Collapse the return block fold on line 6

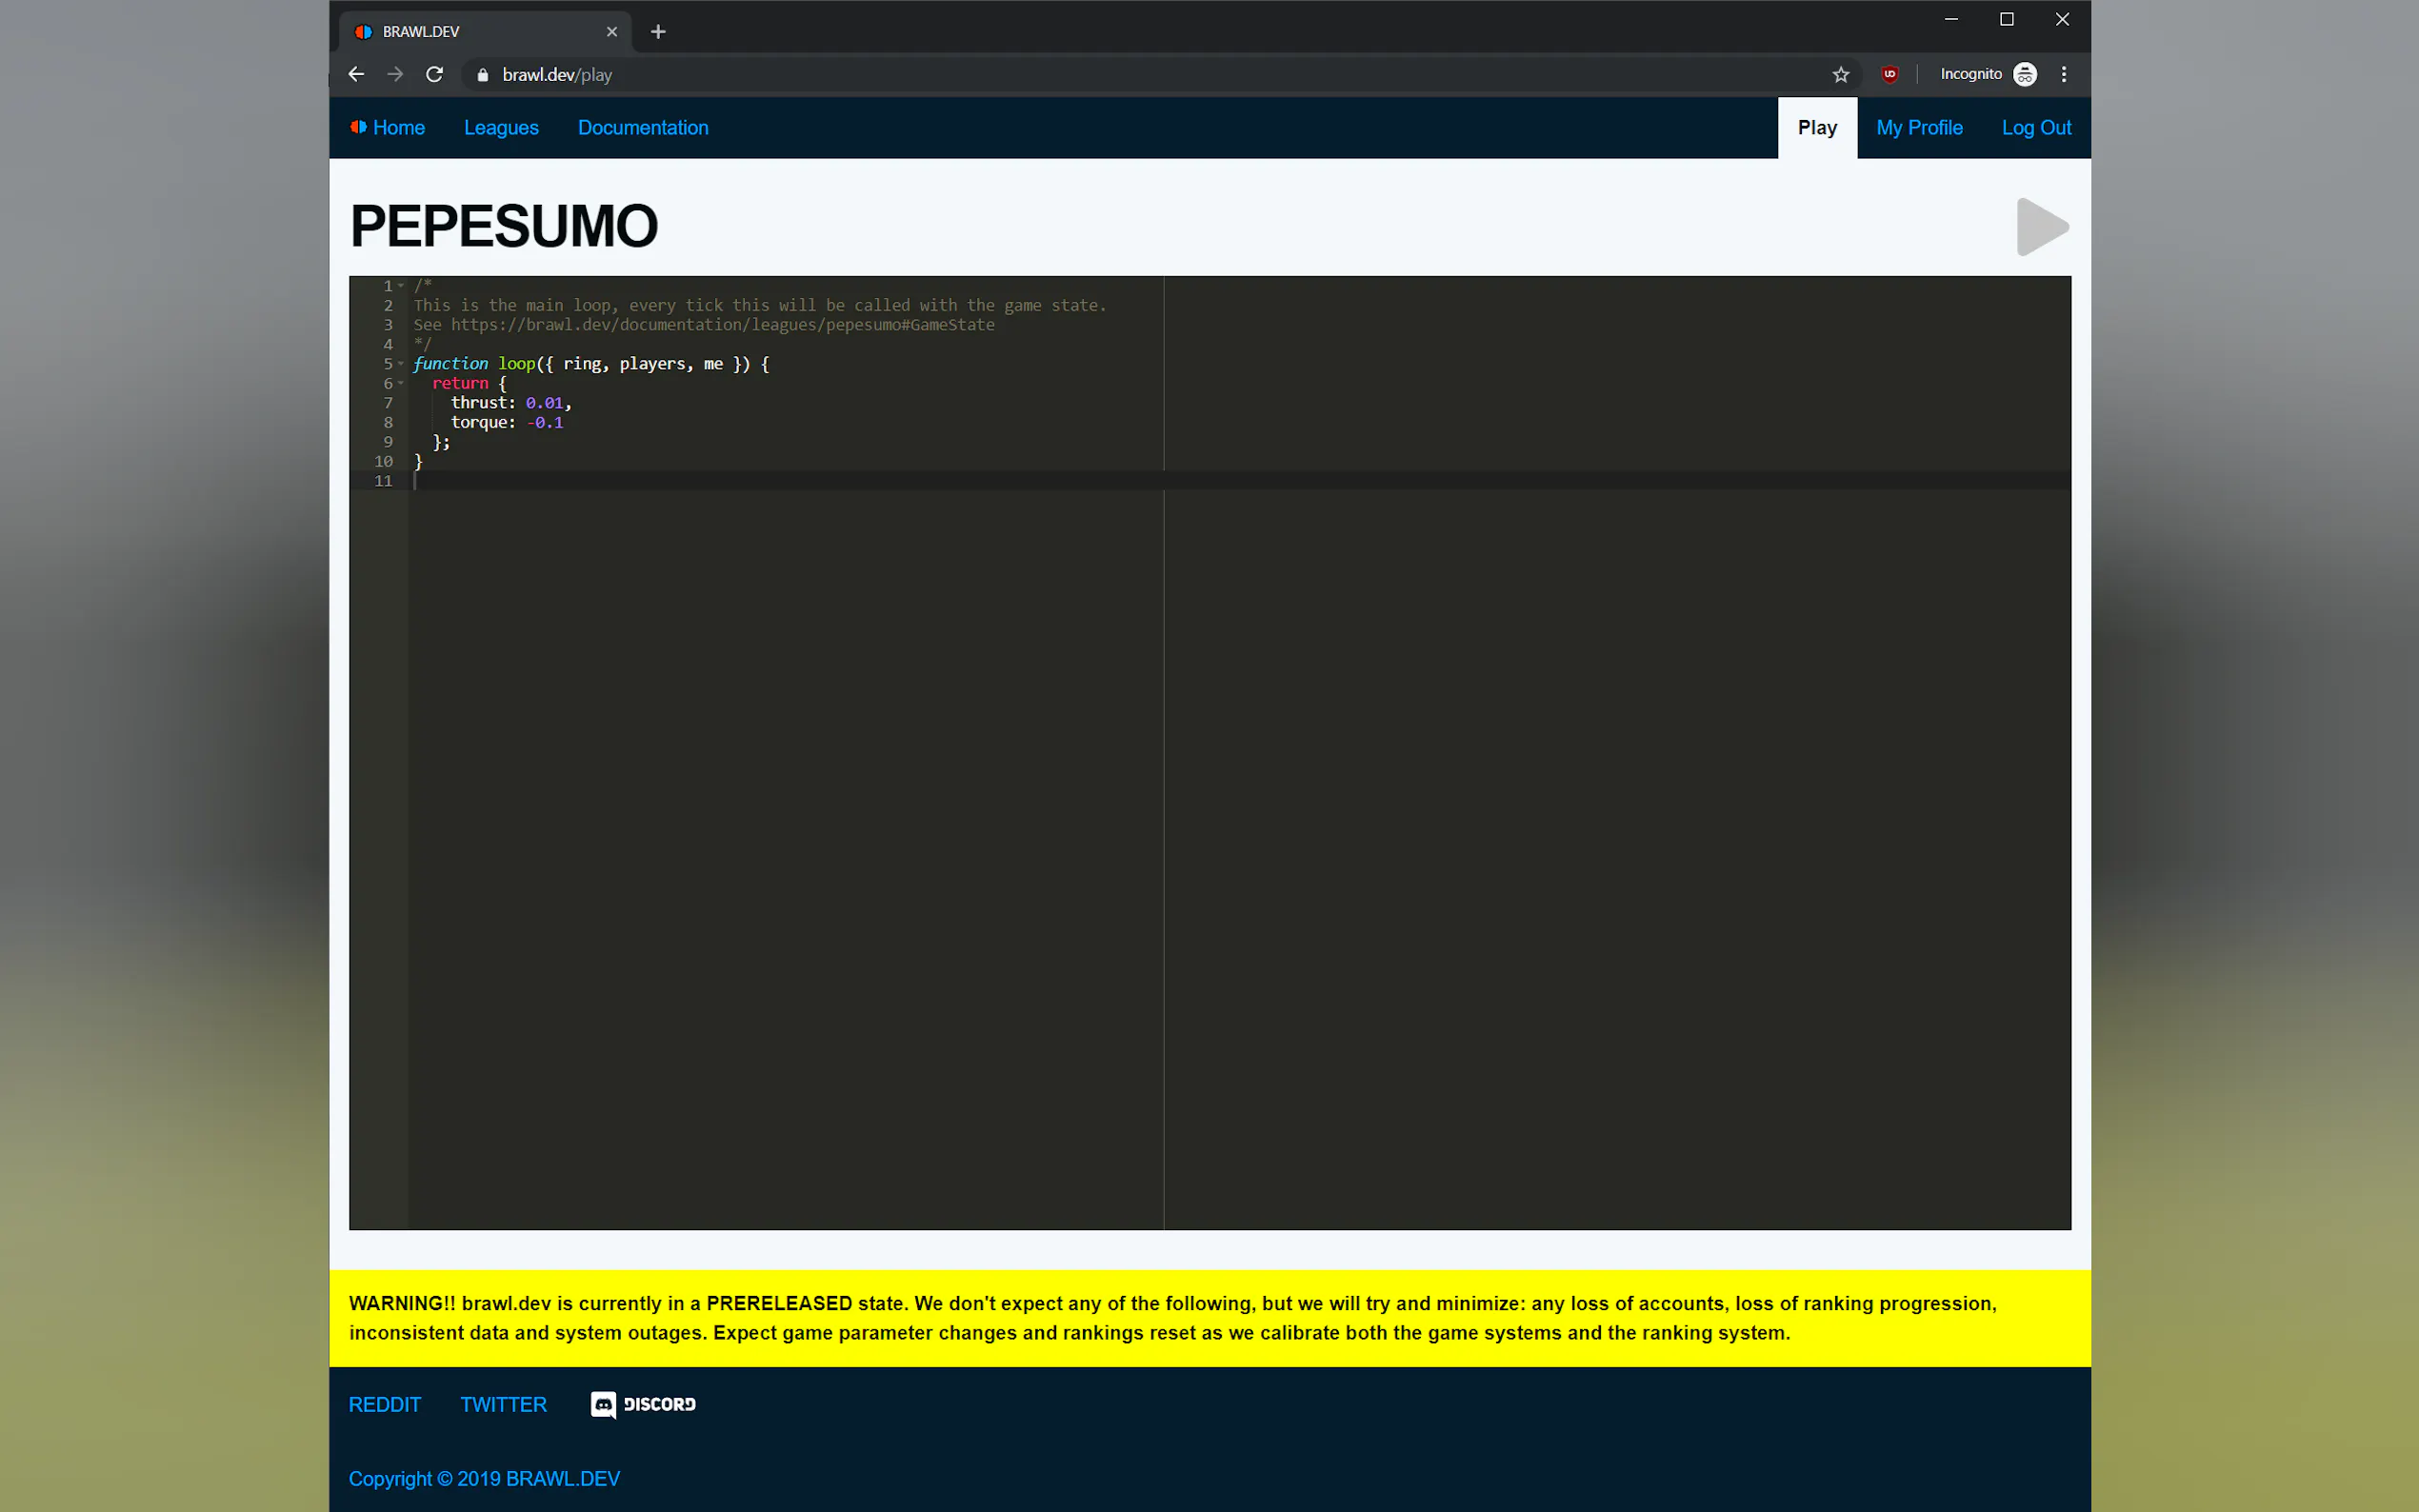401,383
